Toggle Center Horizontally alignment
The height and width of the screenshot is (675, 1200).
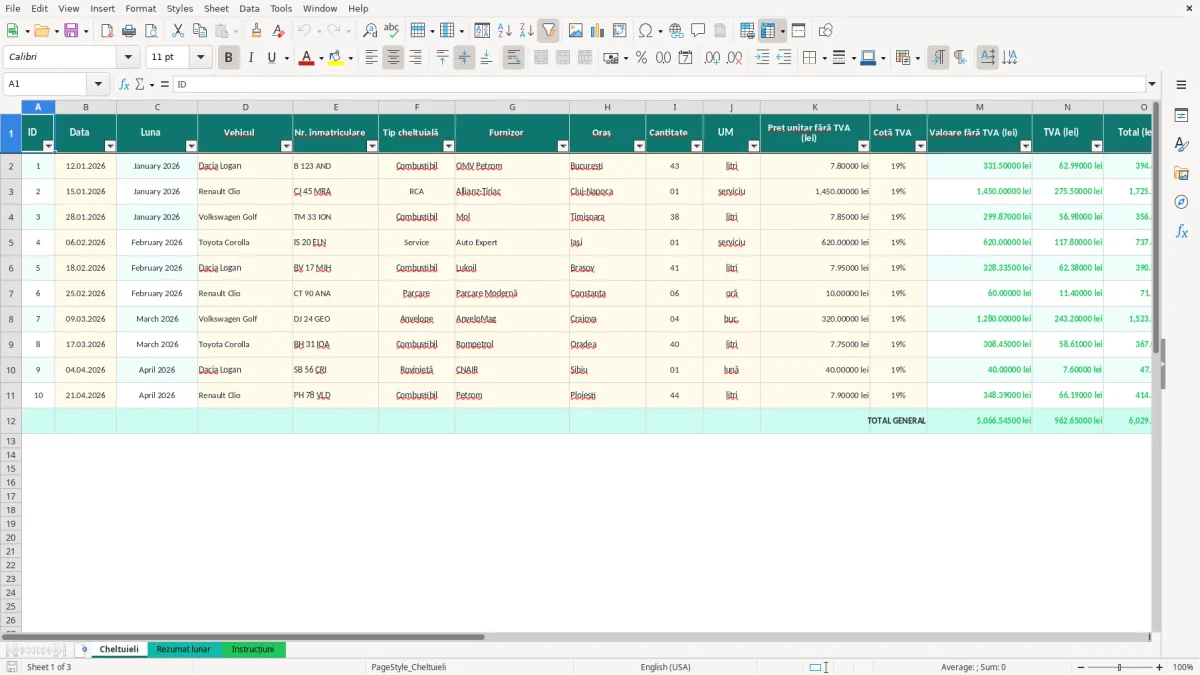[x=393, y=58]
